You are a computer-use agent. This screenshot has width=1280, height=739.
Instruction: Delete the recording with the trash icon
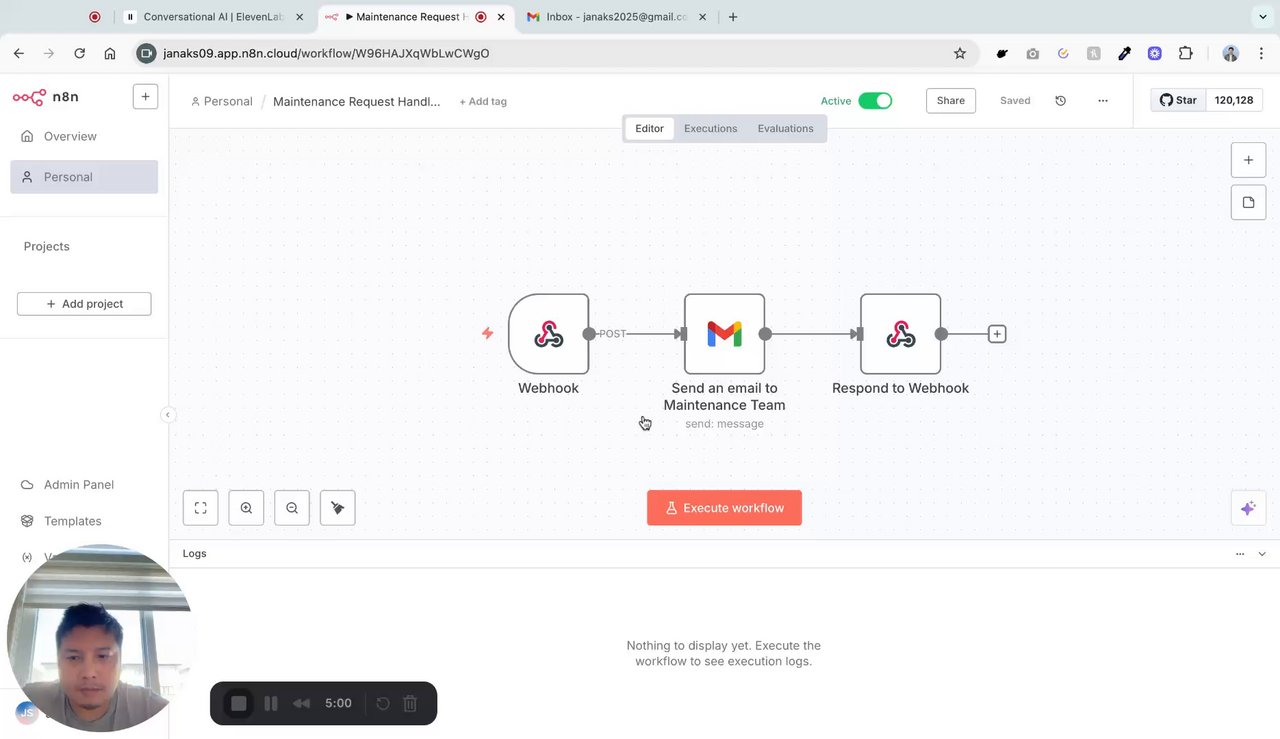click(x=410, y=703)
